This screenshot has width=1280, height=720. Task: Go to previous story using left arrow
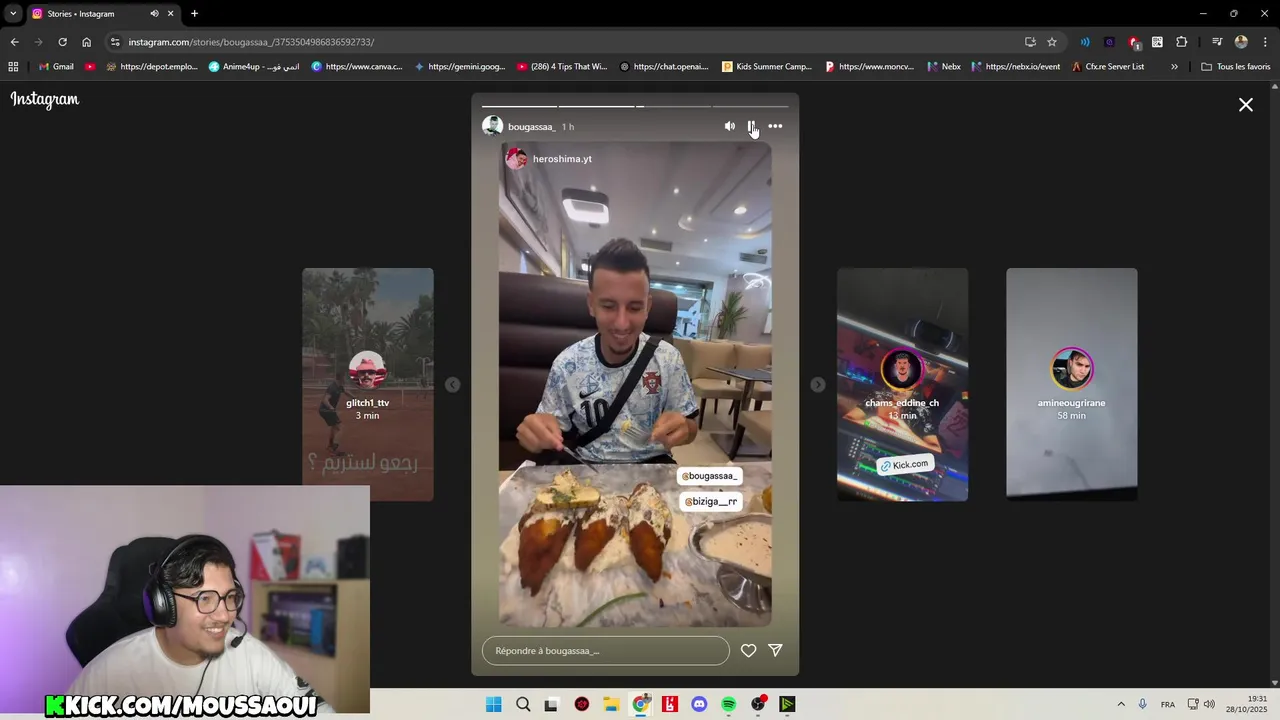(x=452, y=384)
